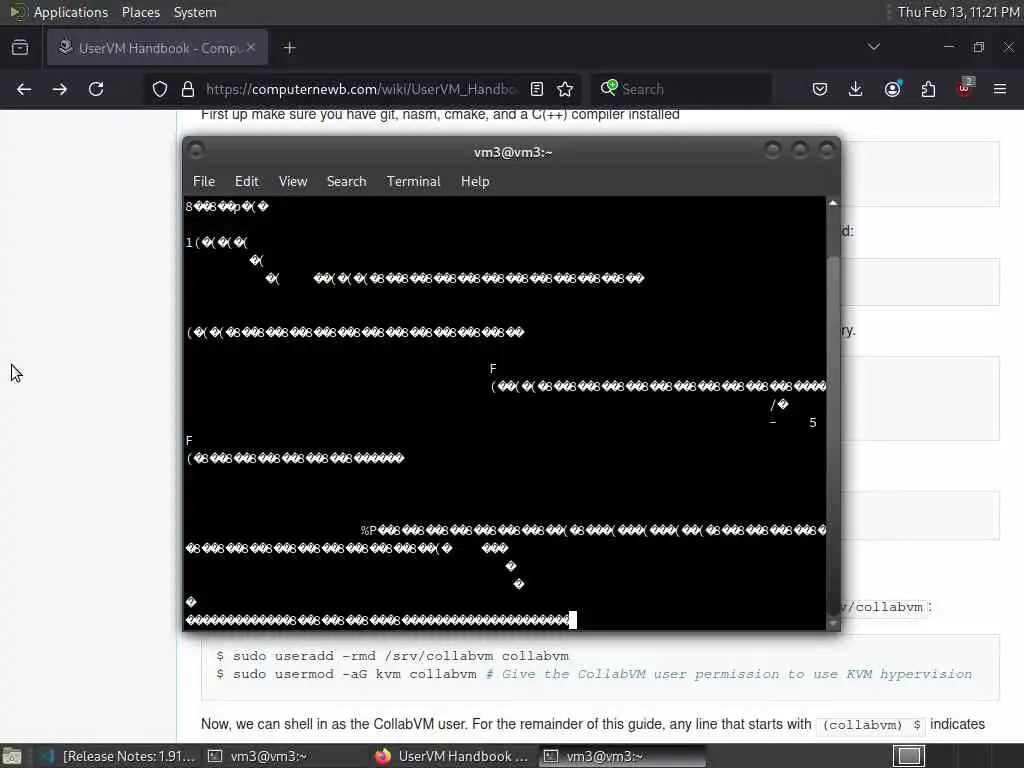
Task: Open the Firefox downloads panel
Action: click(856, 89)
